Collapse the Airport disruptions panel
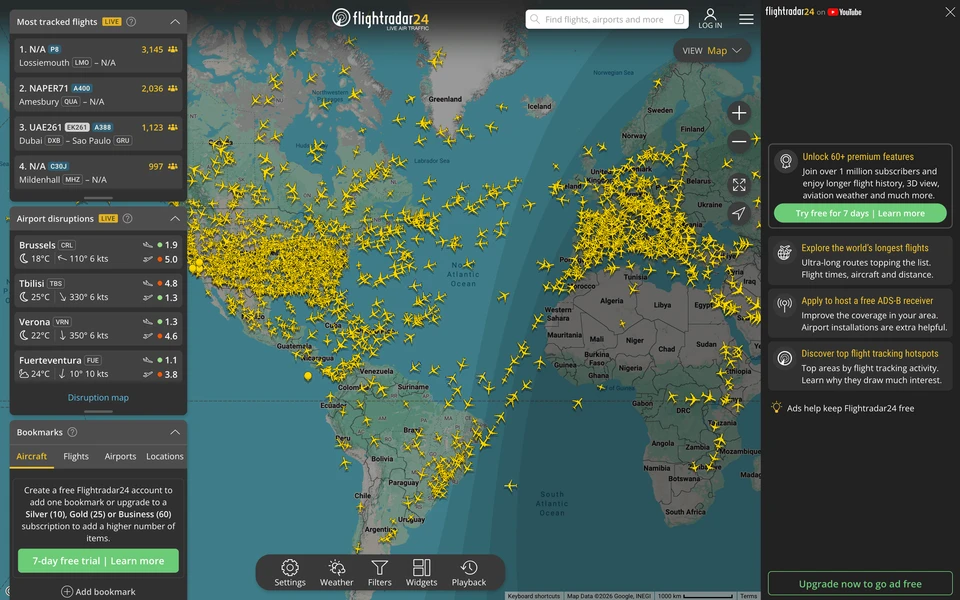The image size is (960, 600). click(x=175, y=219)
